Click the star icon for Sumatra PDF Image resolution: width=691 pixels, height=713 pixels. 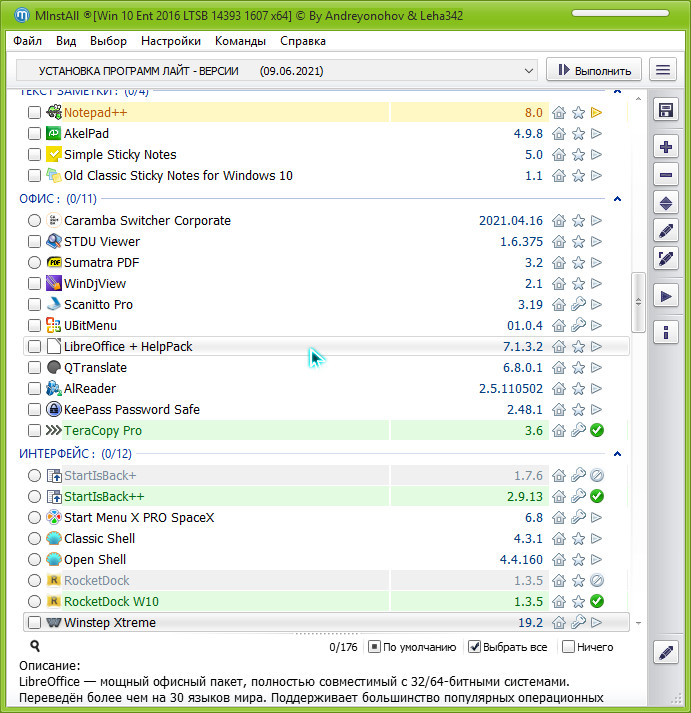[x=578, y=263]
